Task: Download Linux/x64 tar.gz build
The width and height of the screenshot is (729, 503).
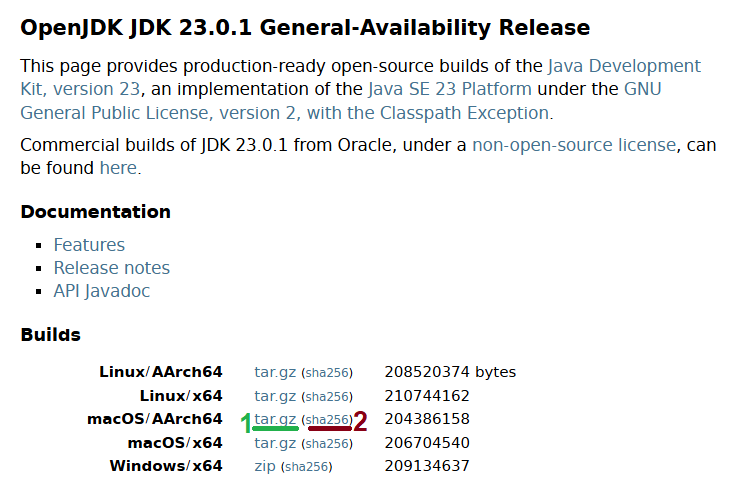Action: 275,396
